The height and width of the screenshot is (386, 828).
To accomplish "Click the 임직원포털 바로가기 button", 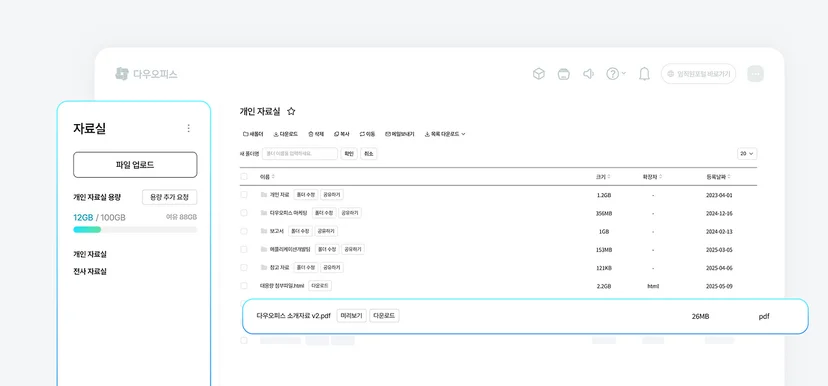I will click(698, 74).
